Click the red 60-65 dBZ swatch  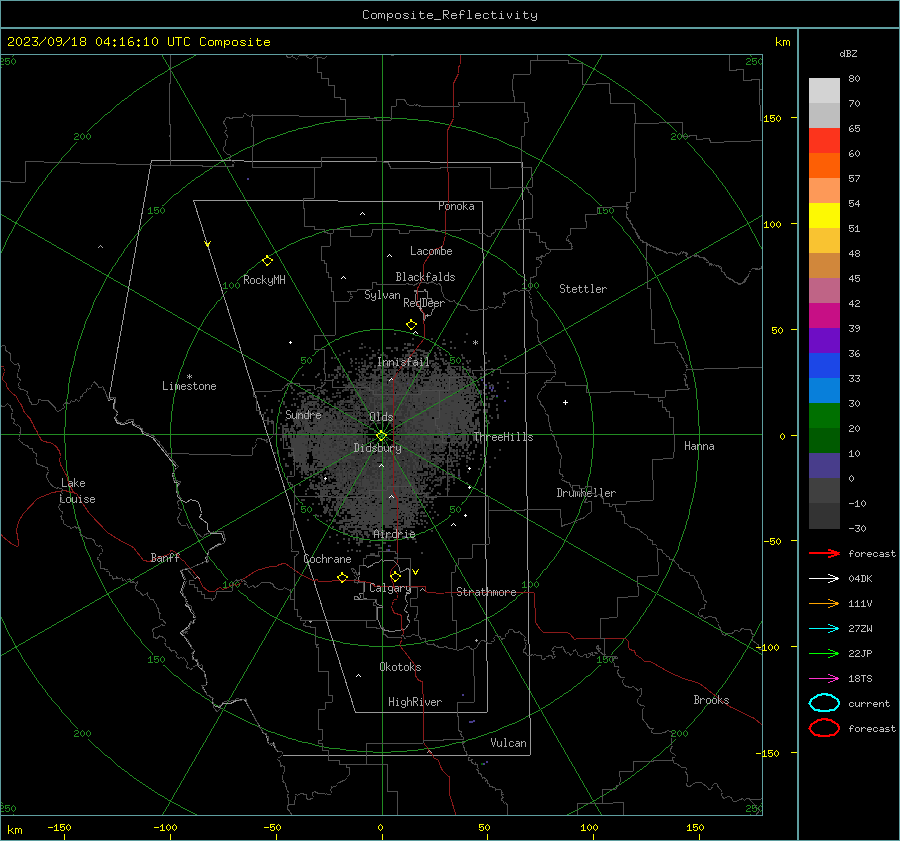click(x=824, y=140)
